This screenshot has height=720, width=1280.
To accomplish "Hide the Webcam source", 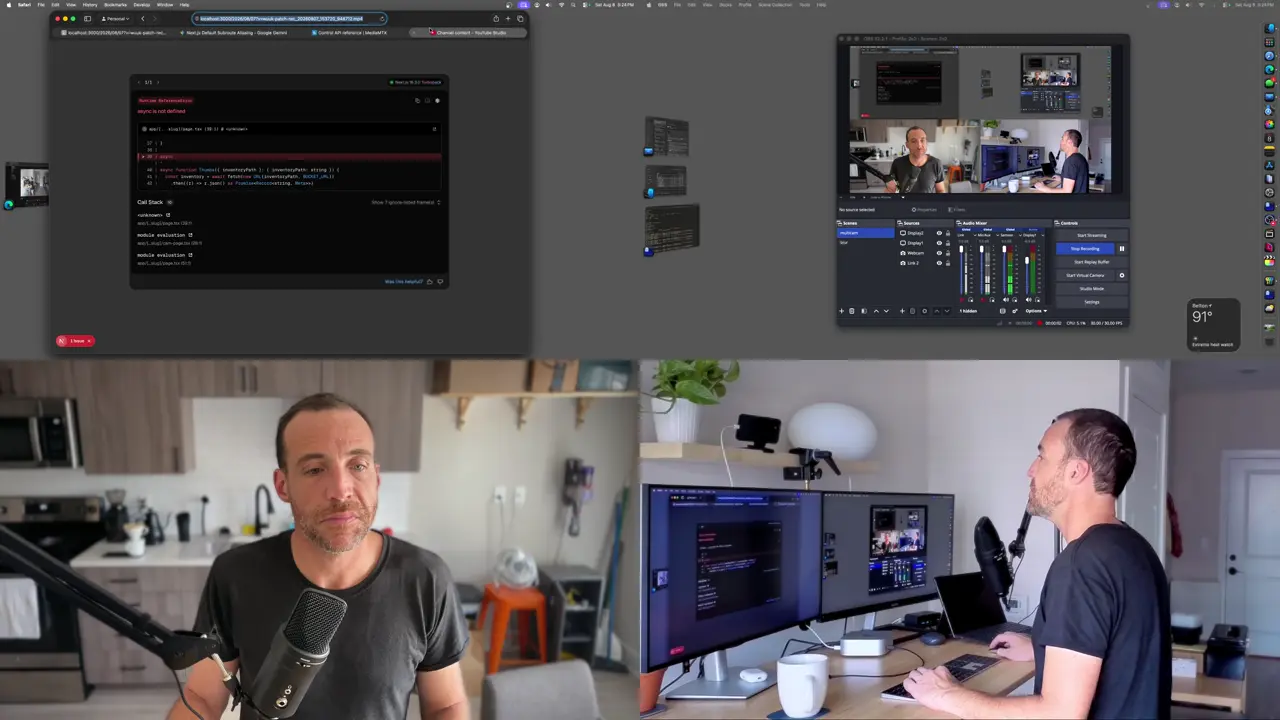I will click(x=939, y=253).
